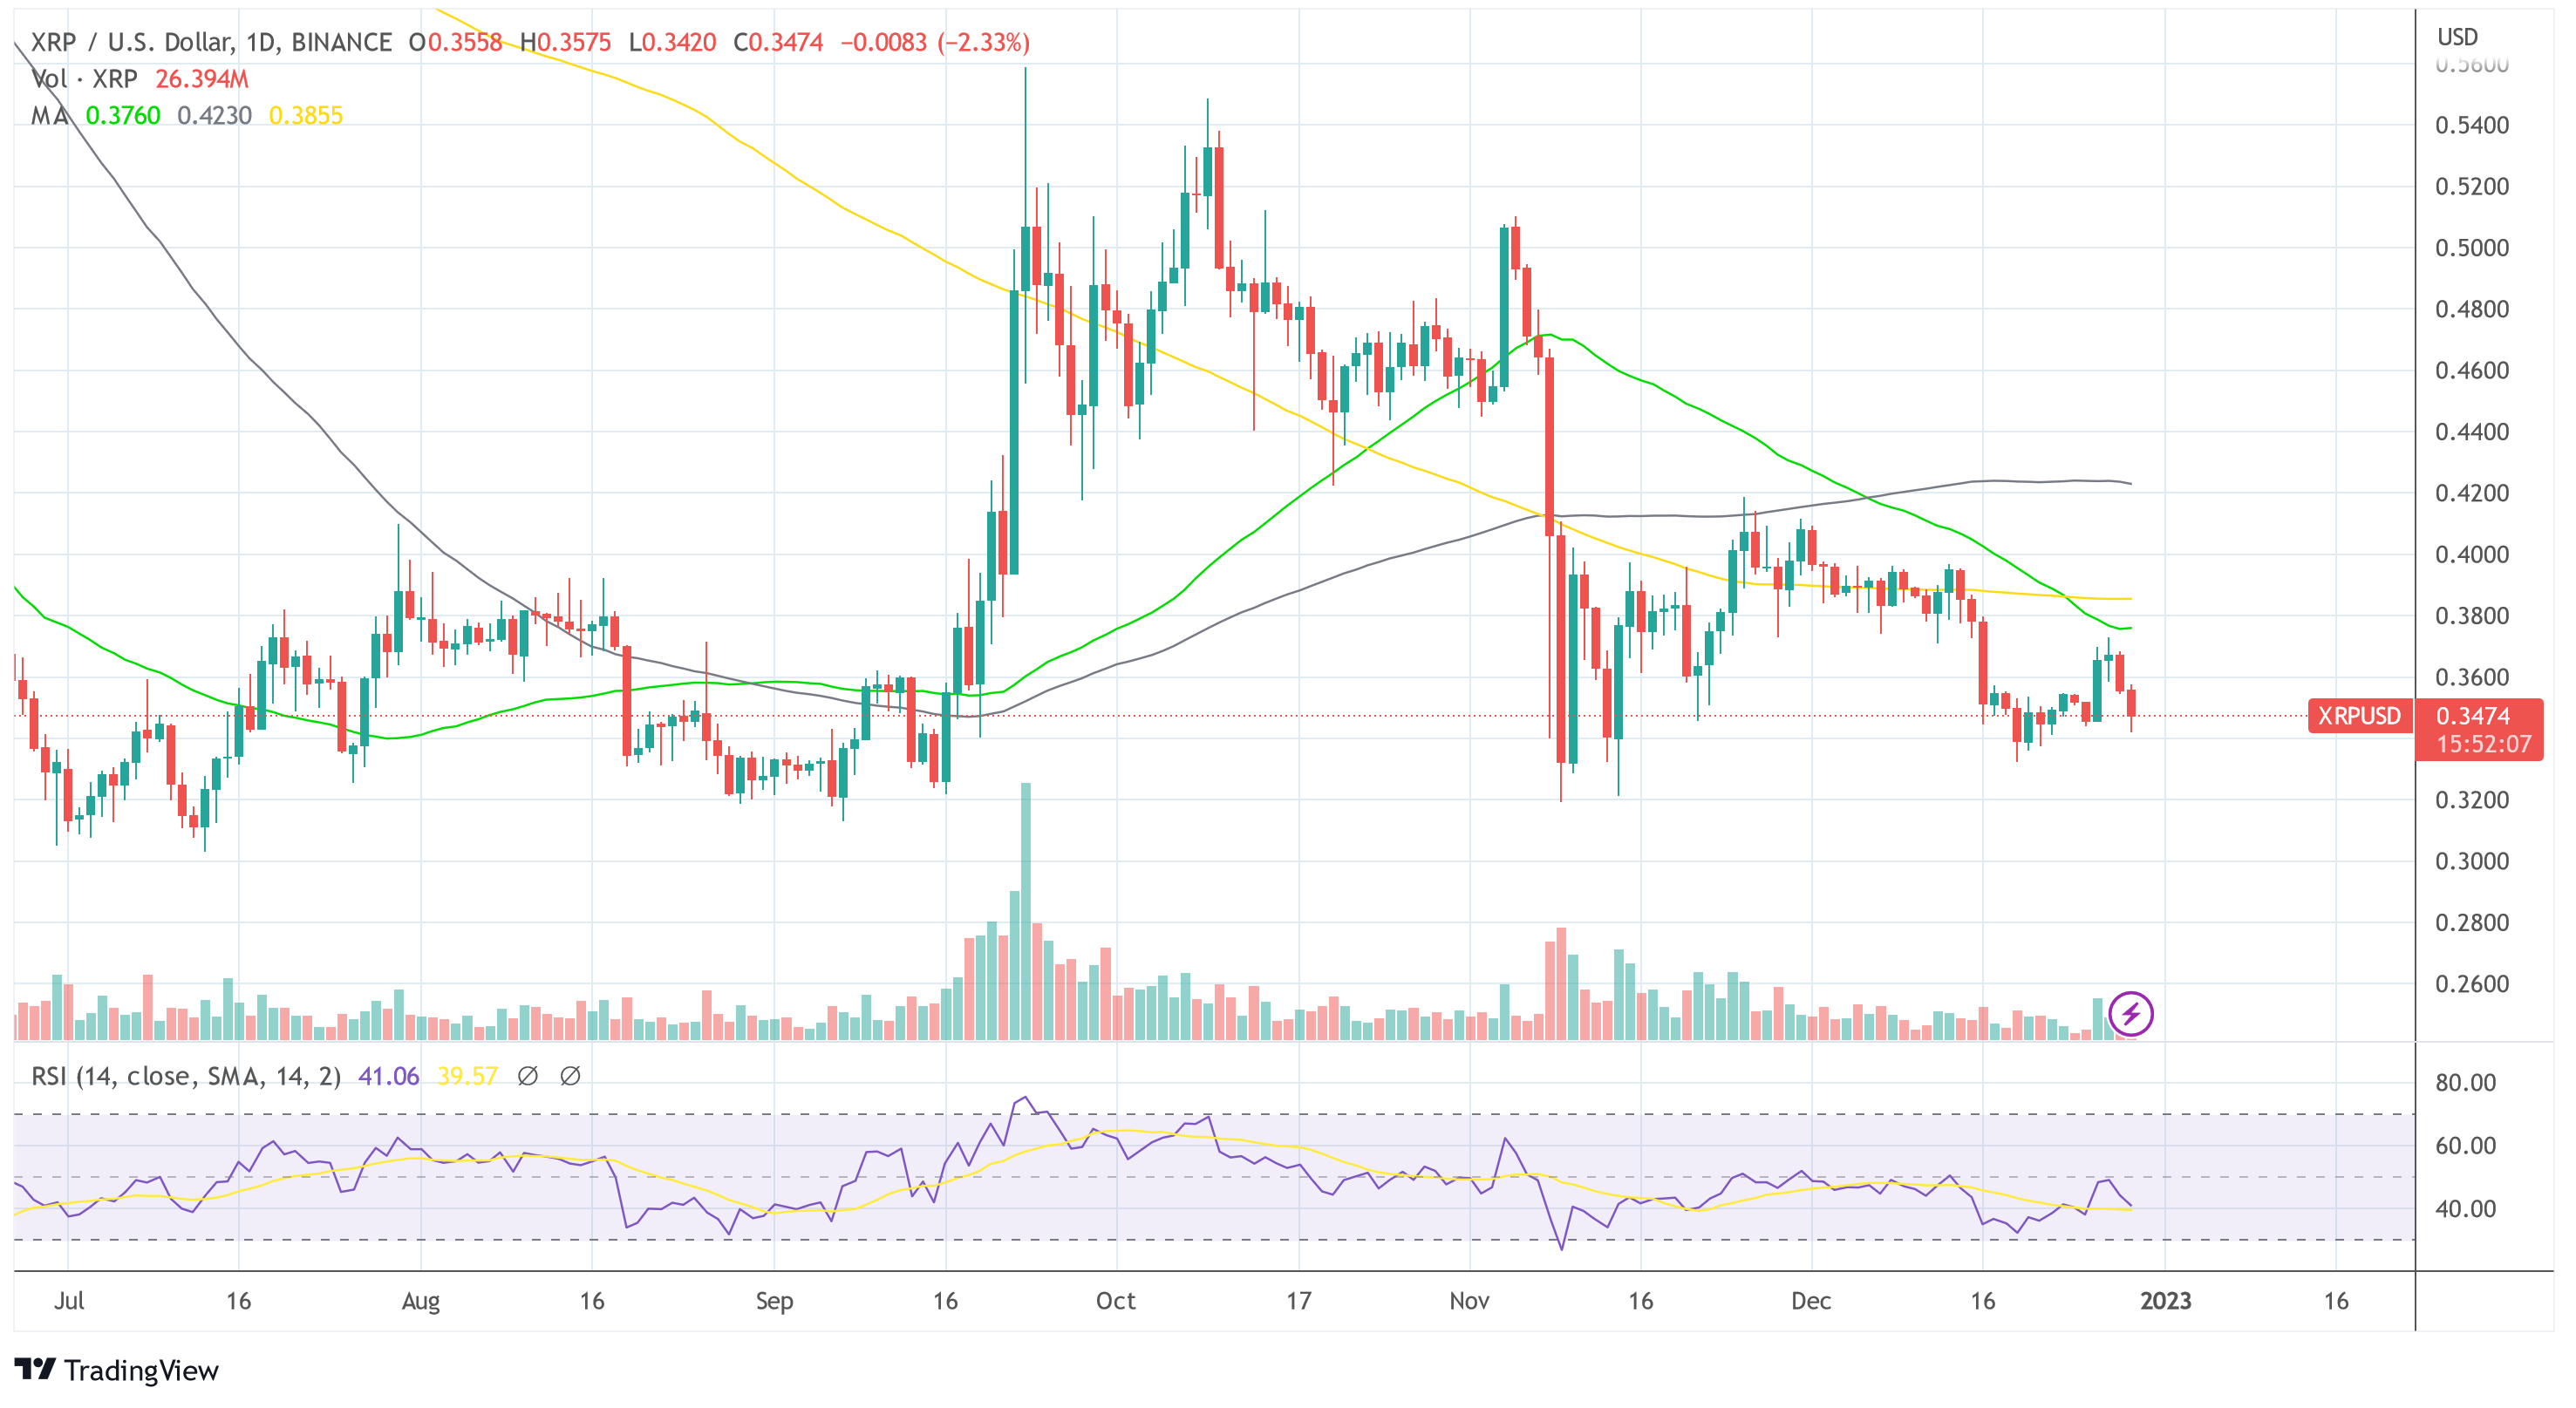This screenshot has height=1408, width=2576.
Task: Click the current price 0.3474 tag
Action: 2472,716
